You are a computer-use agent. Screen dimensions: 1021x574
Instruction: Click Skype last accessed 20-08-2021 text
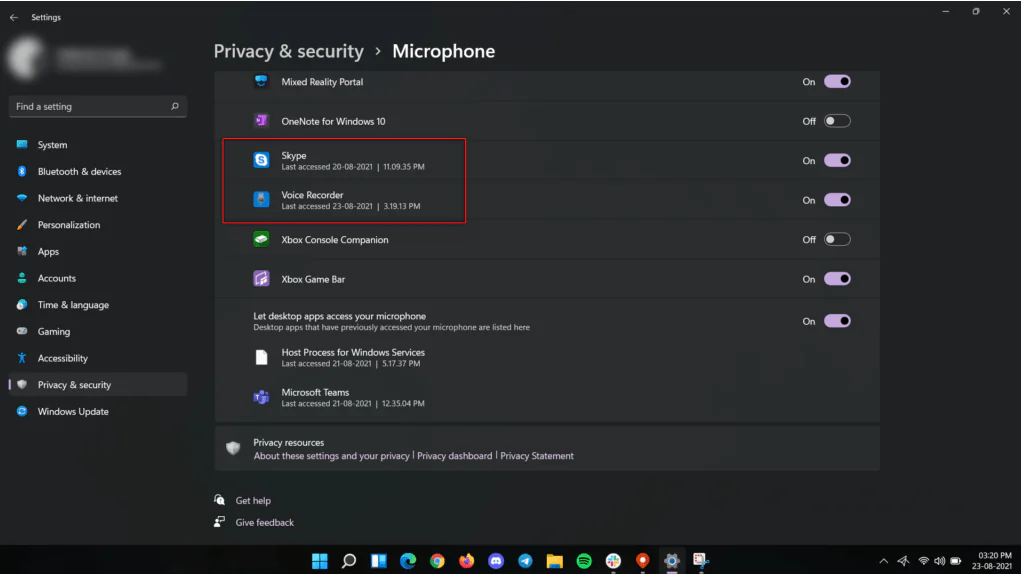352,167
